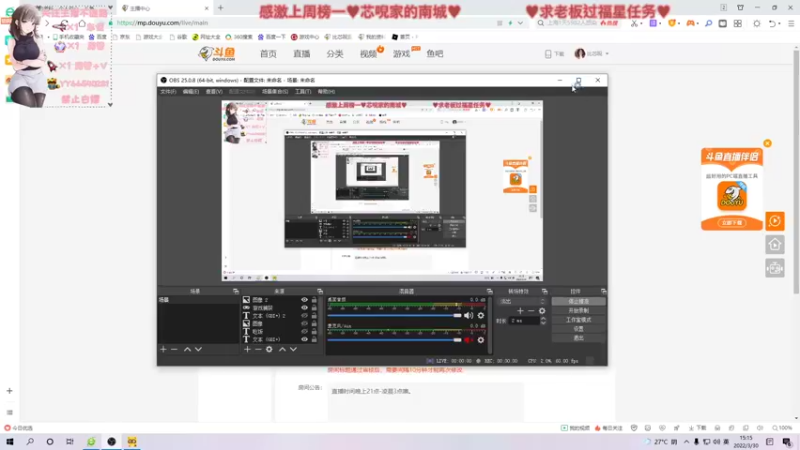Open Windows taskbar search
The image size is (800, 450).
click(x=30, y=441)
